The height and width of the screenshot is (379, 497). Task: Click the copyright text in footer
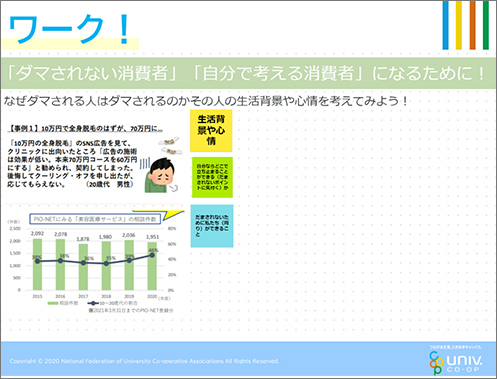click(x=144, y=361)
